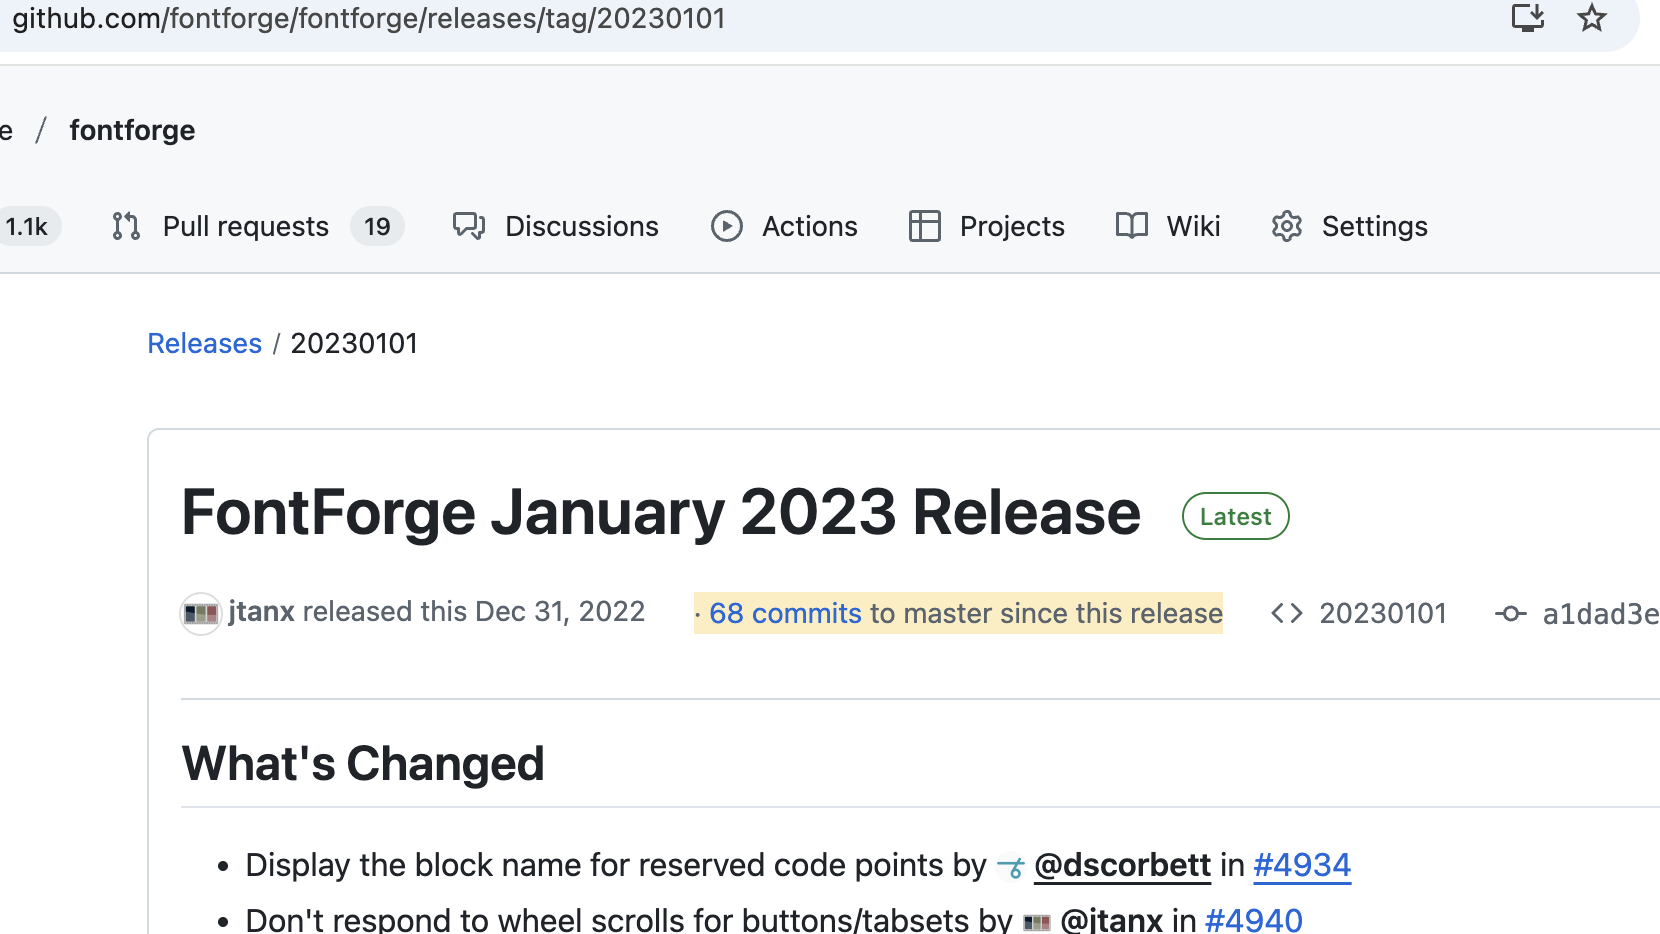Click the What's Changed heading

363,764
